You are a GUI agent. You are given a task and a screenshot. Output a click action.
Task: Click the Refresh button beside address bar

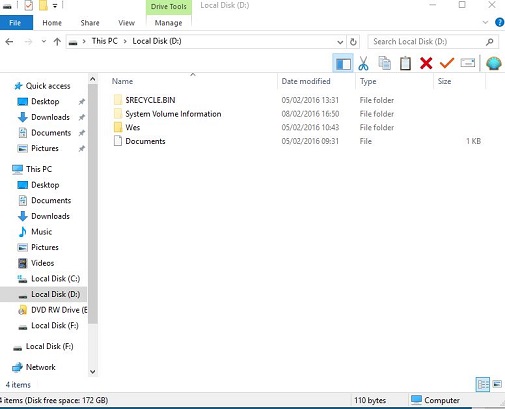point(353,42)
